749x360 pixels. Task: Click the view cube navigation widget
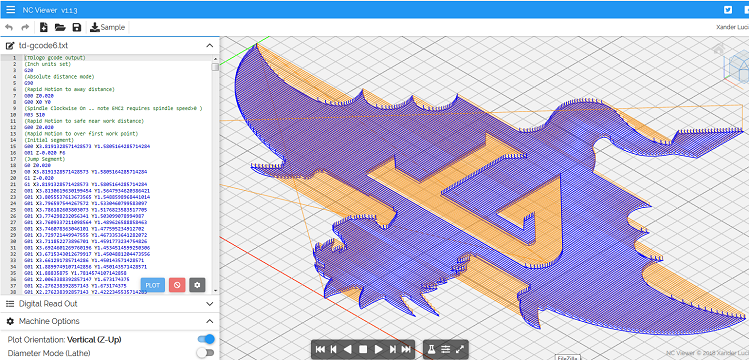(738, 67)
